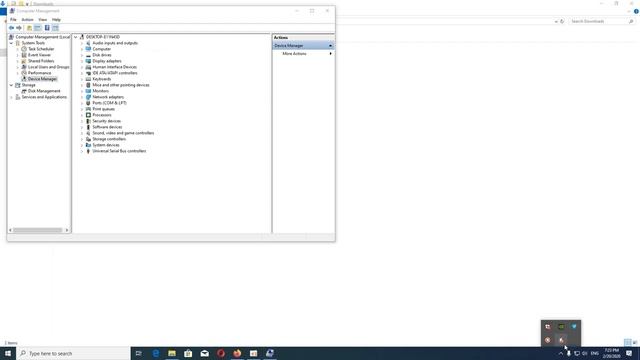
Task: Open Microsoft Edge from the taskbar
Action: [156, 353]
